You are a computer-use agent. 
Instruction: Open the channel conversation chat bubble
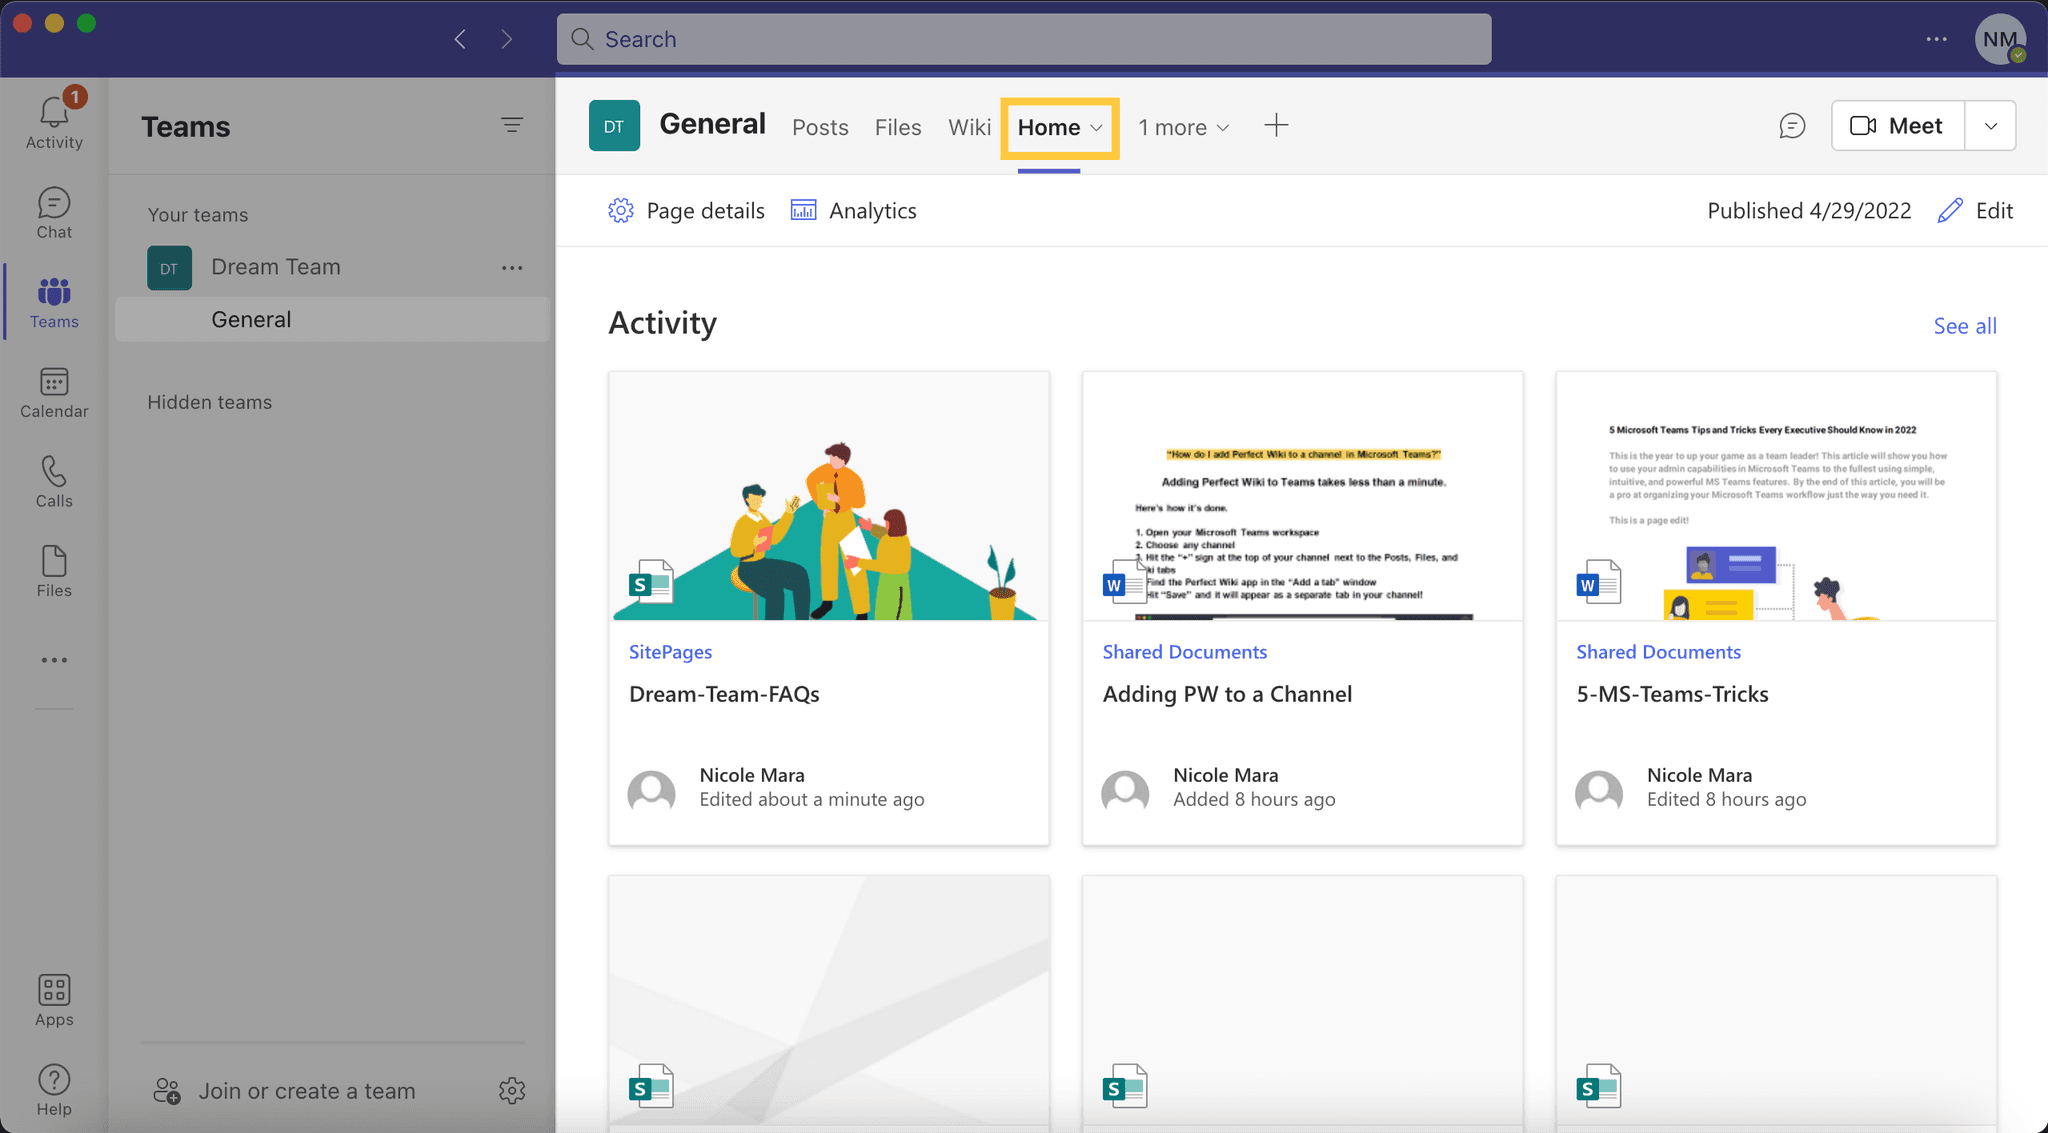click(1793, 125)
